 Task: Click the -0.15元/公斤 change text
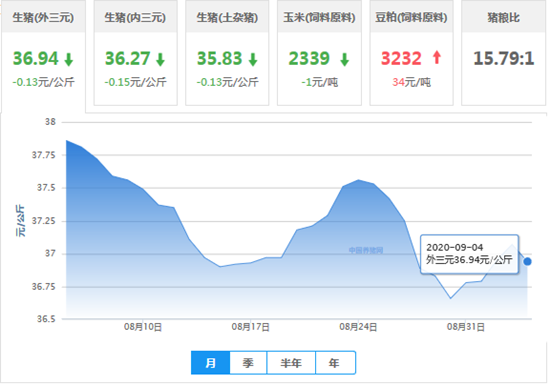[x=135, y=82]
